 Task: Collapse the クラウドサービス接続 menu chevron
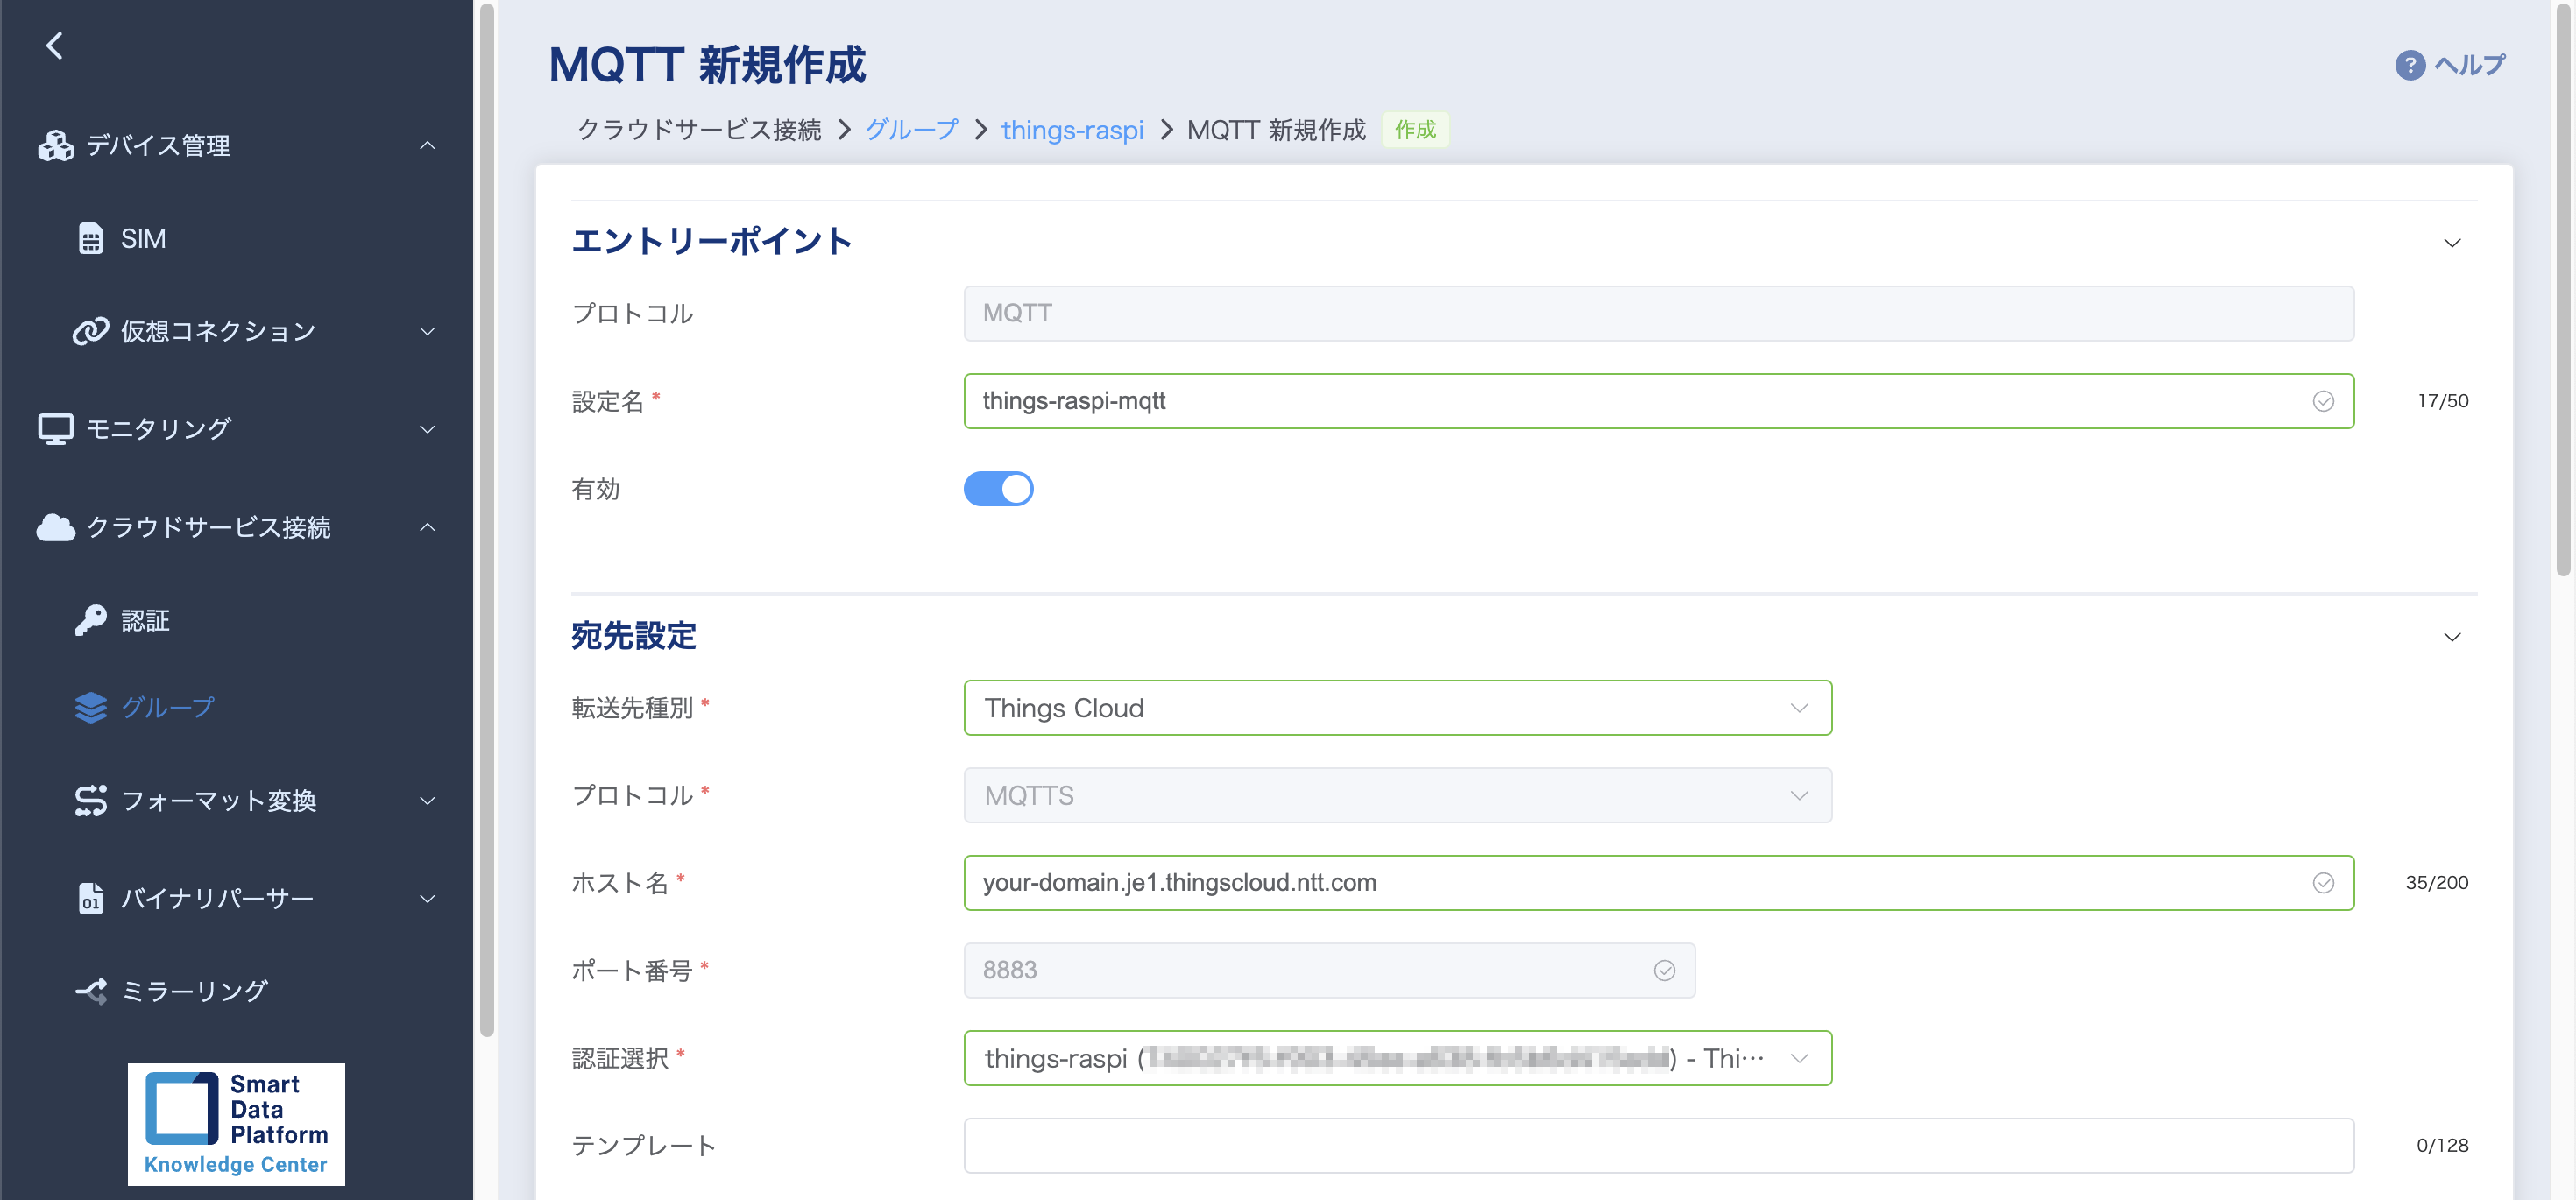click(x=428, y=527)
